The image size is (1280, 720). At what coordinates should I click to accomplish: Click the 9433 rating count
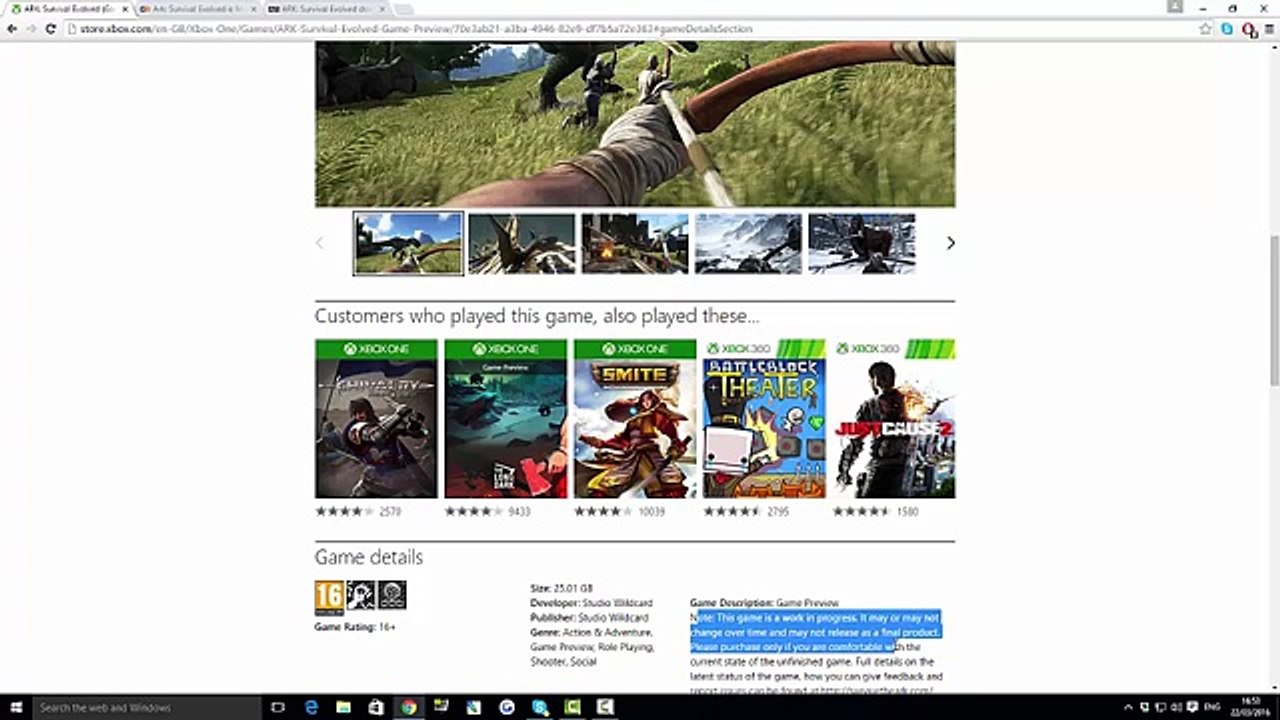[x=519, y=511]
